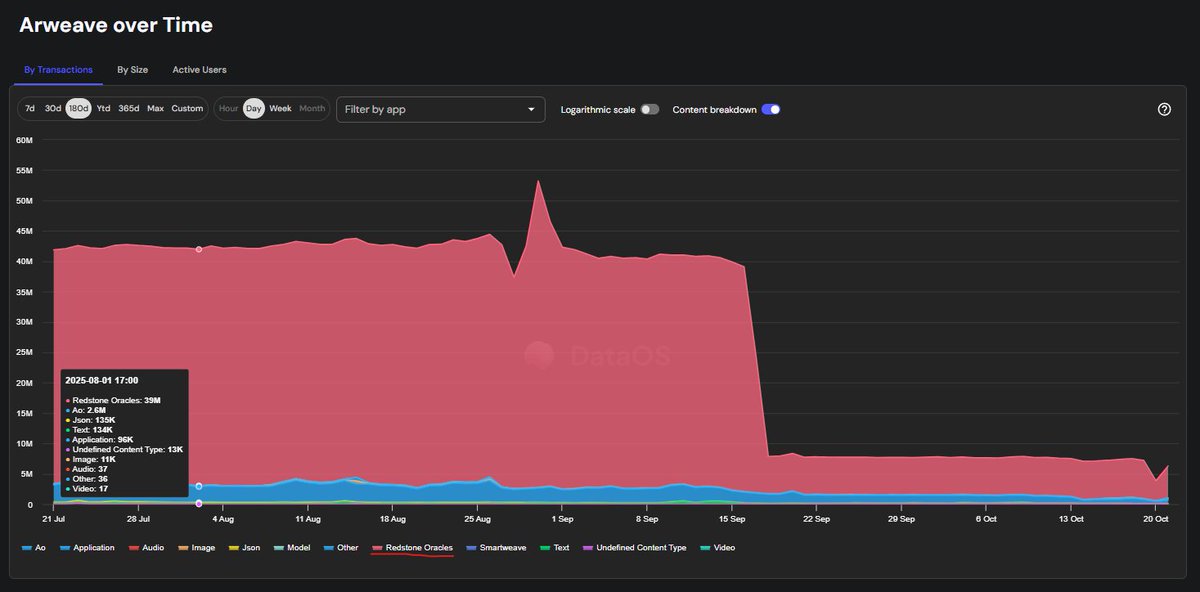Viewport: 1200px width, 592px height.
Task: Click the 60M y-axis label
Action: [x=25, y=140]
